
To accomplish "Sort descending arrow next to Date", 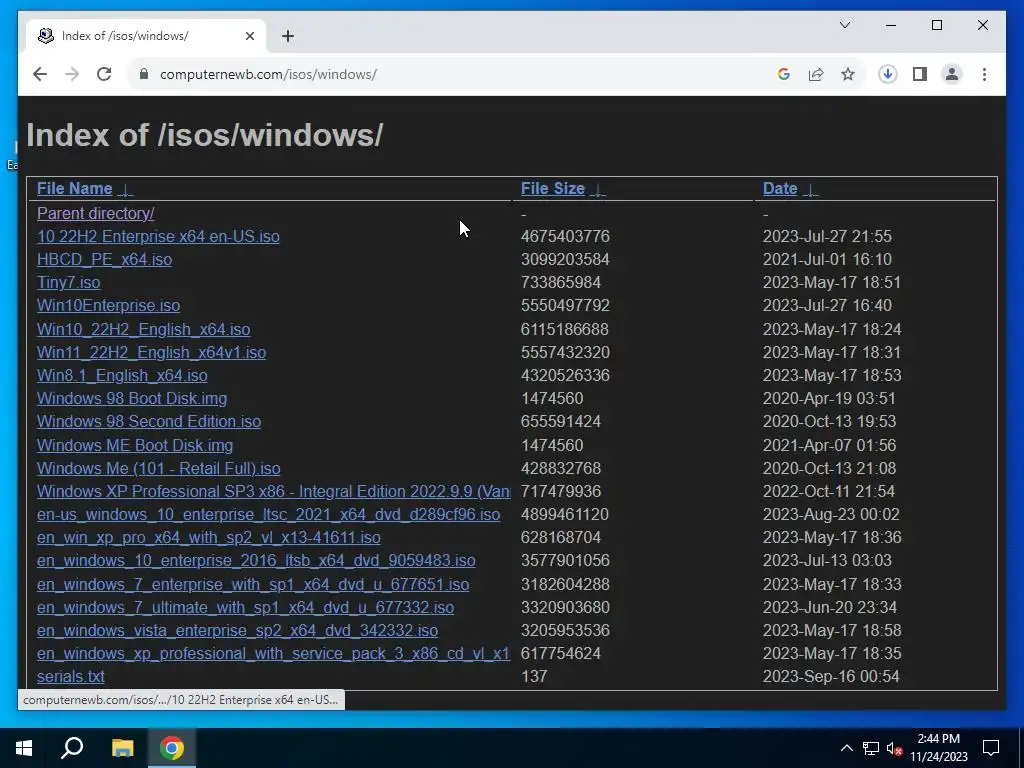I will coord(810,189).
